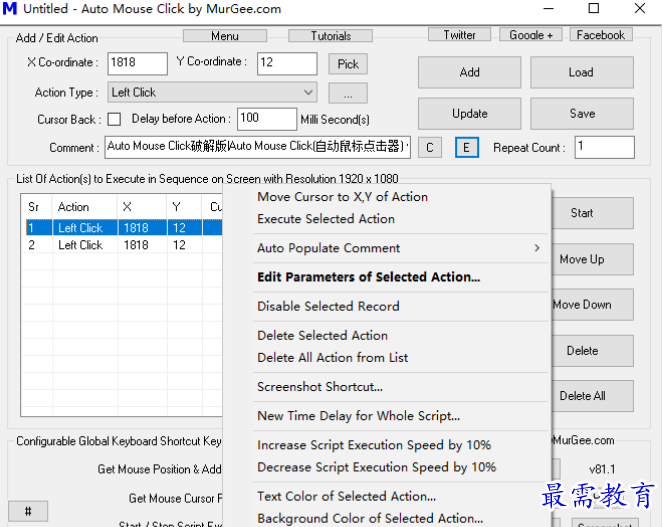Click the Repeat Count field
The width and height of the screenshot is (663, 527).
(604, 147)
